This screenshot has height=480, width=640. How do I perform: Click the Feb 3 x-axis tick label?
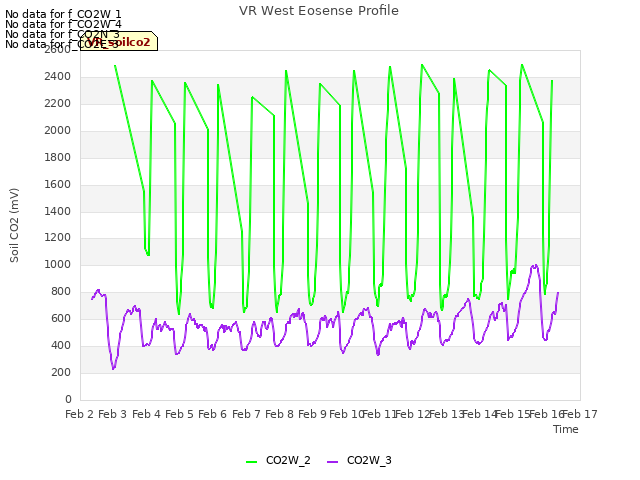pyautogui.click(x=113, y=414)
